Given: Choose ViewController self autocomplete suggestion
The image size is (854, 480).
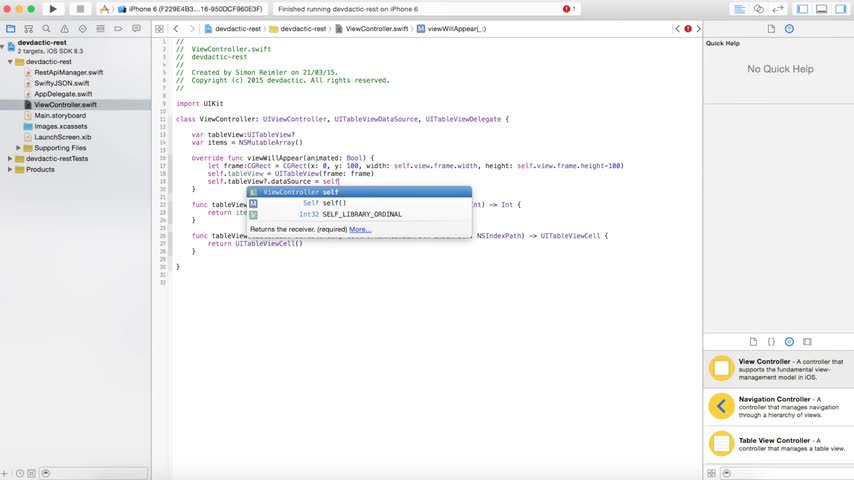Looking at the screenshot, I should 359,192.
